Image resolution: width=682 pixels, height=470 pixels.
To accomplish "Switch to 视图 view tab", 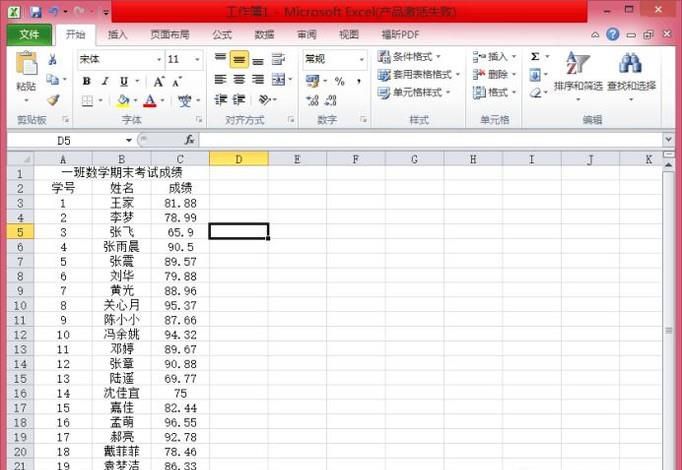I will coord(349,35).
